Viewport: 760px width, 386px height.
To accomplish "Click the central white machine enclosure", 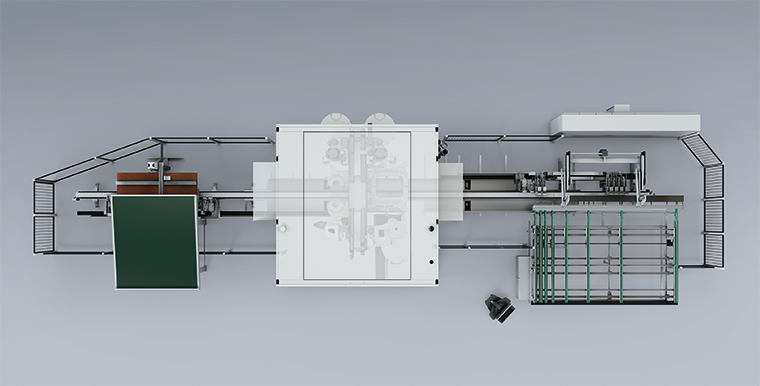I will [x=357, y=206].
